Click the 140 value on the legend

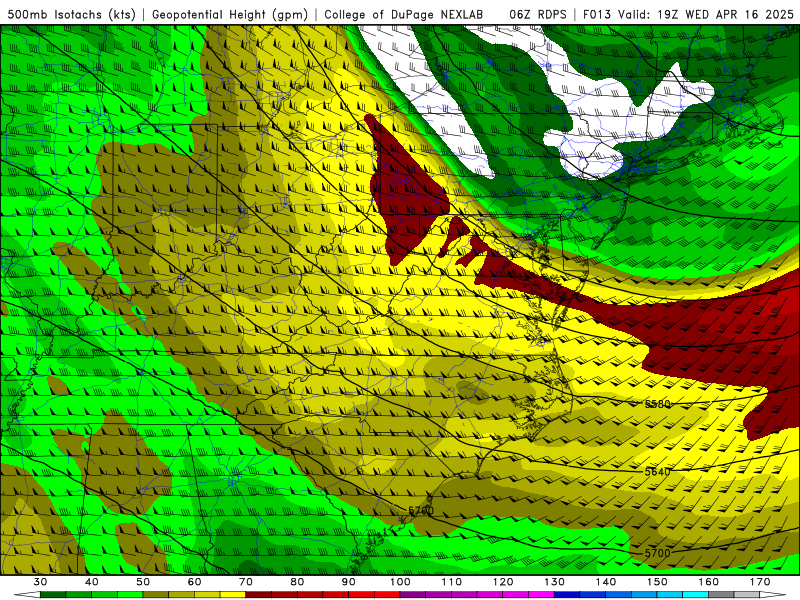[x=606, y=582]
